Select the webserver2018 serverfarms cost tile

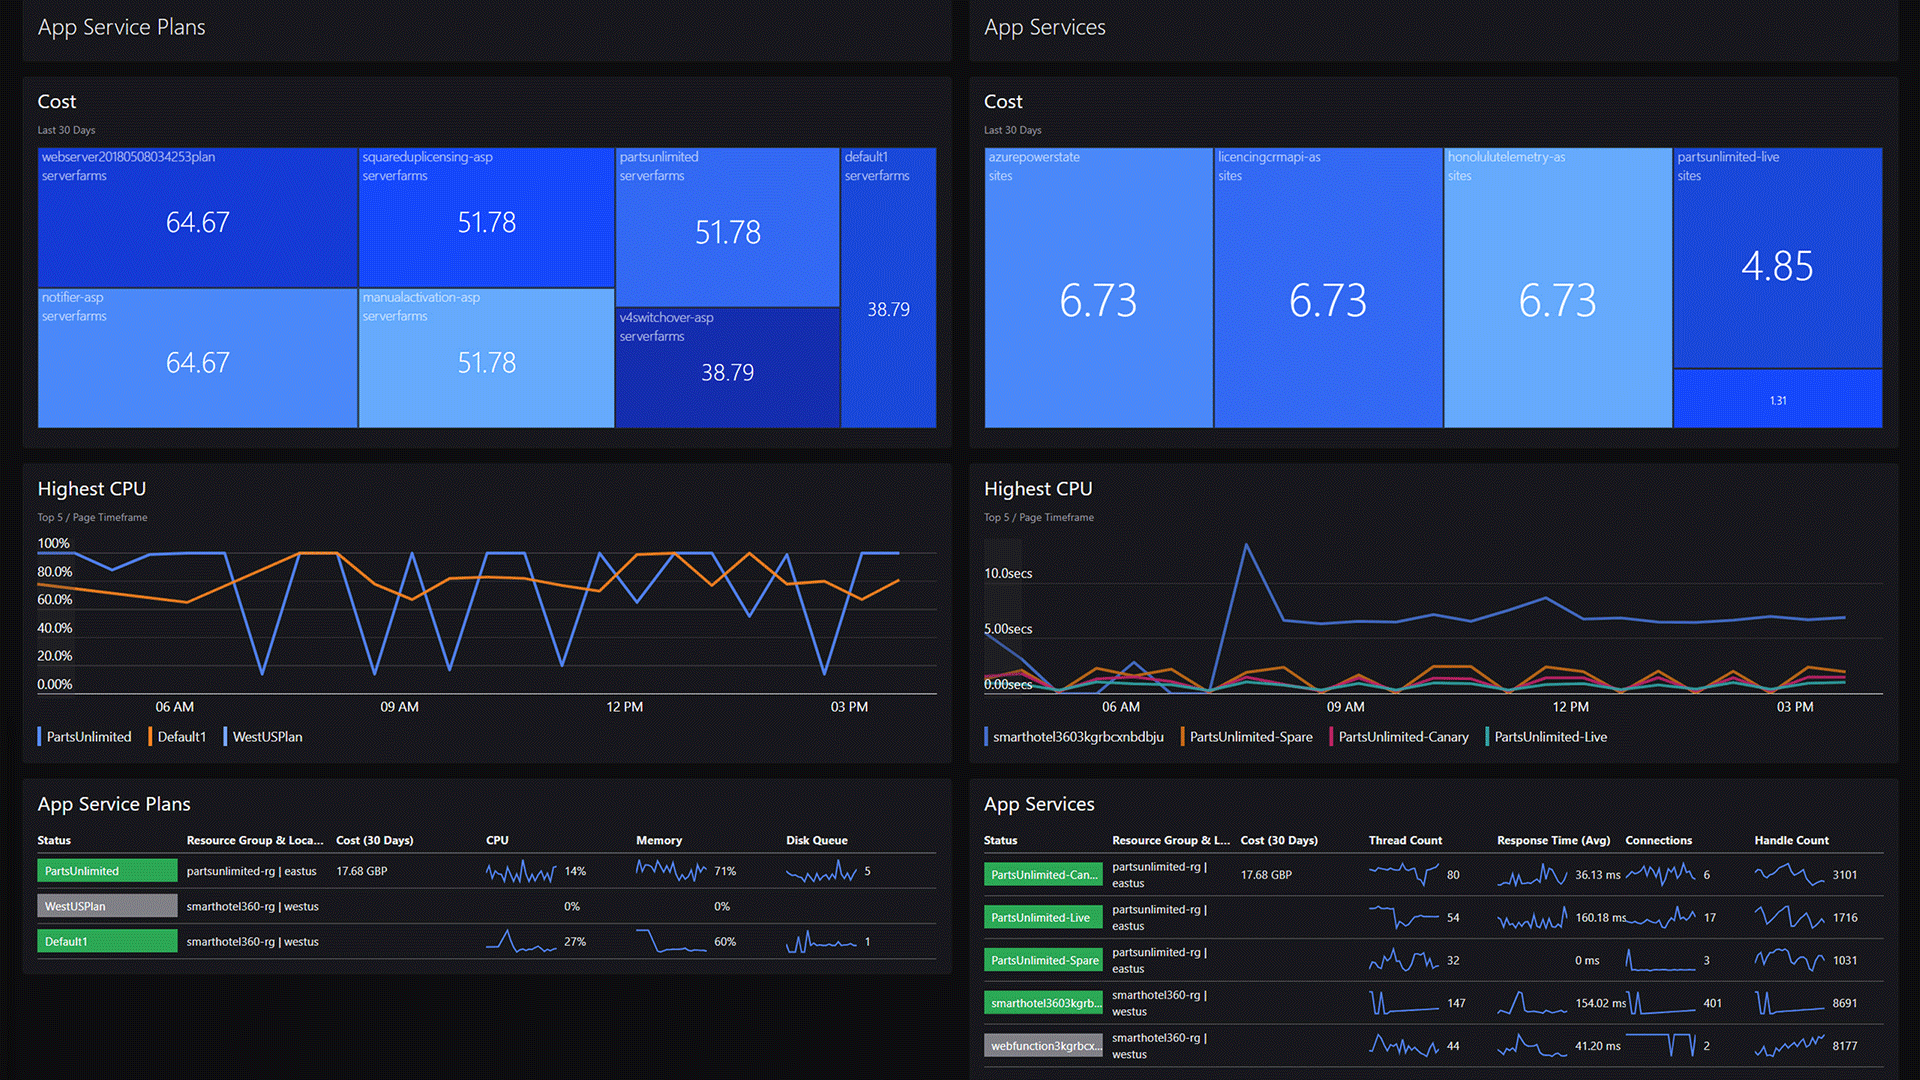click(x=196, y=217)
